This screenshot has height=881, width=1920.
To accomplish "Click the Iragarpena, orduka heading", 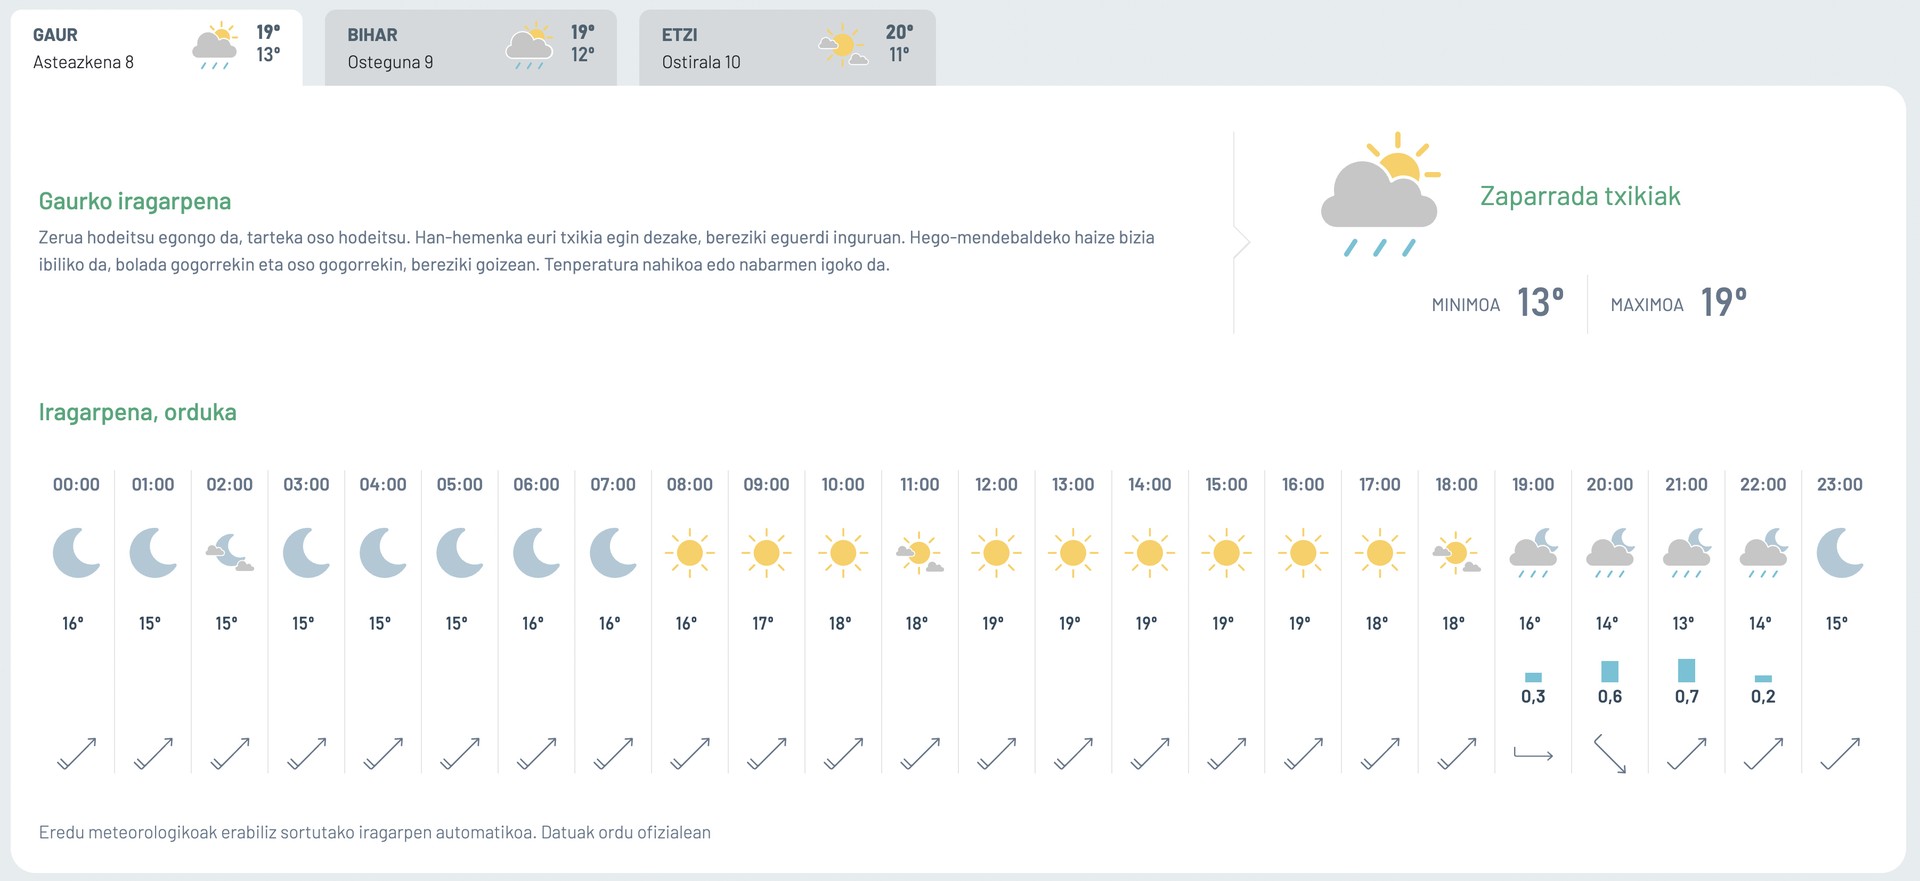I will (x=138, y=412).
